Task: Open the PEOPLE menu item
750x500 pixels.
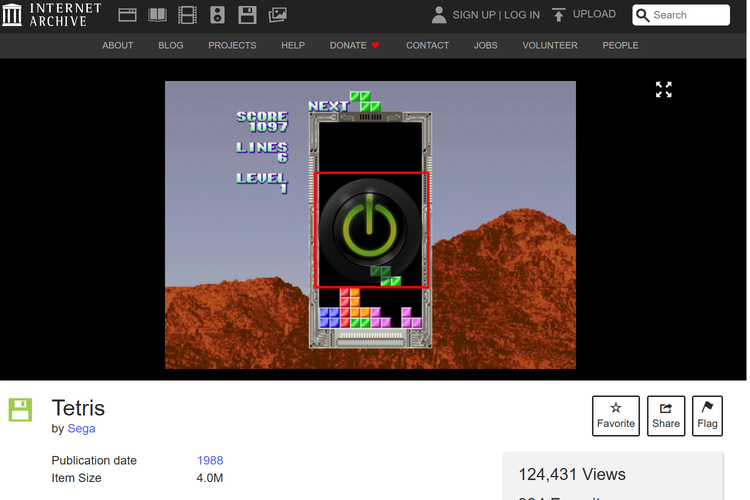Action: 620,45
